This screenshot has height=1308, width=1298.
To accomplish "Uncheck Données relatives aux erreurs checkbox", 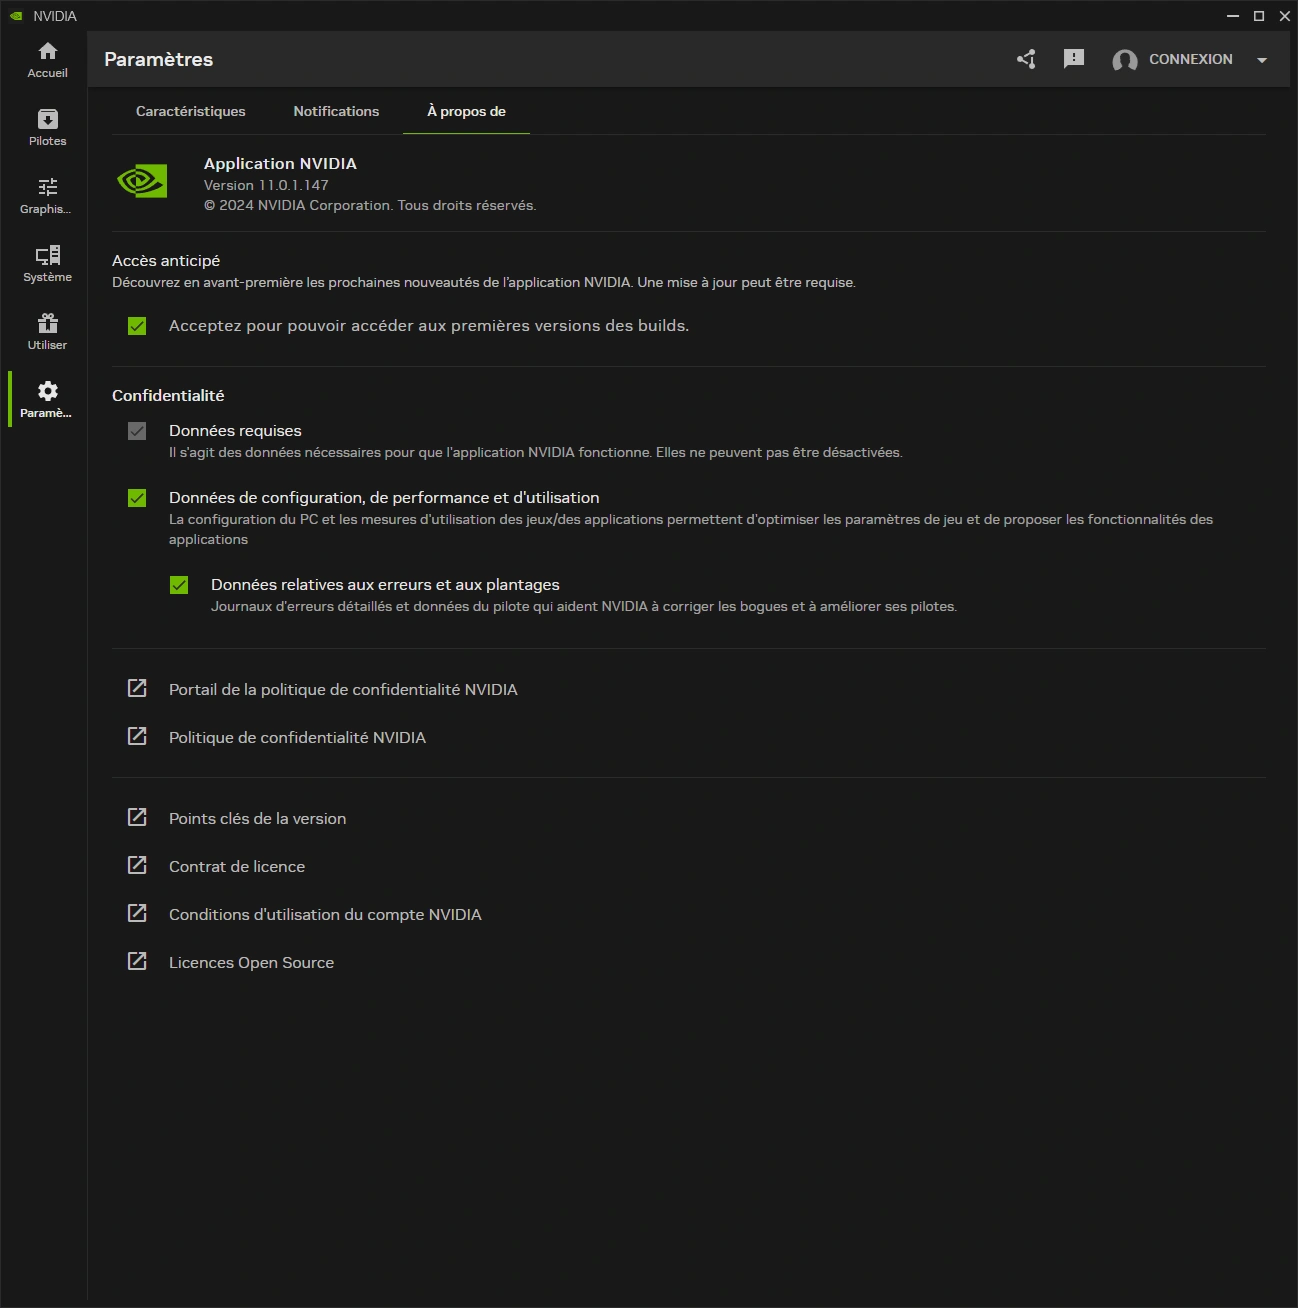I will tap(179, 585).
